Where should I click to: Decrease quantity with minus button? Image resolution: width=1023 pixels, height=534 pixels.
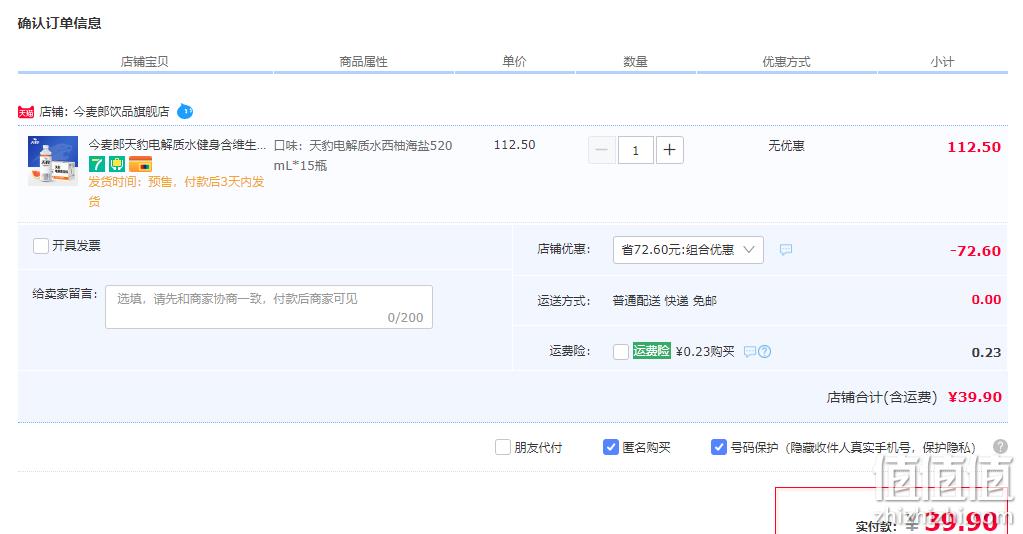tap(602, 150)
